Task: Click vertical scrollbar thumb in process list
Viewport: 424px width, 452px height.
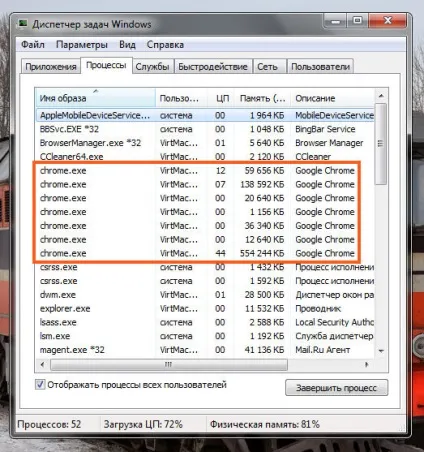Action: pyautogui.click(x=381, y=144)
